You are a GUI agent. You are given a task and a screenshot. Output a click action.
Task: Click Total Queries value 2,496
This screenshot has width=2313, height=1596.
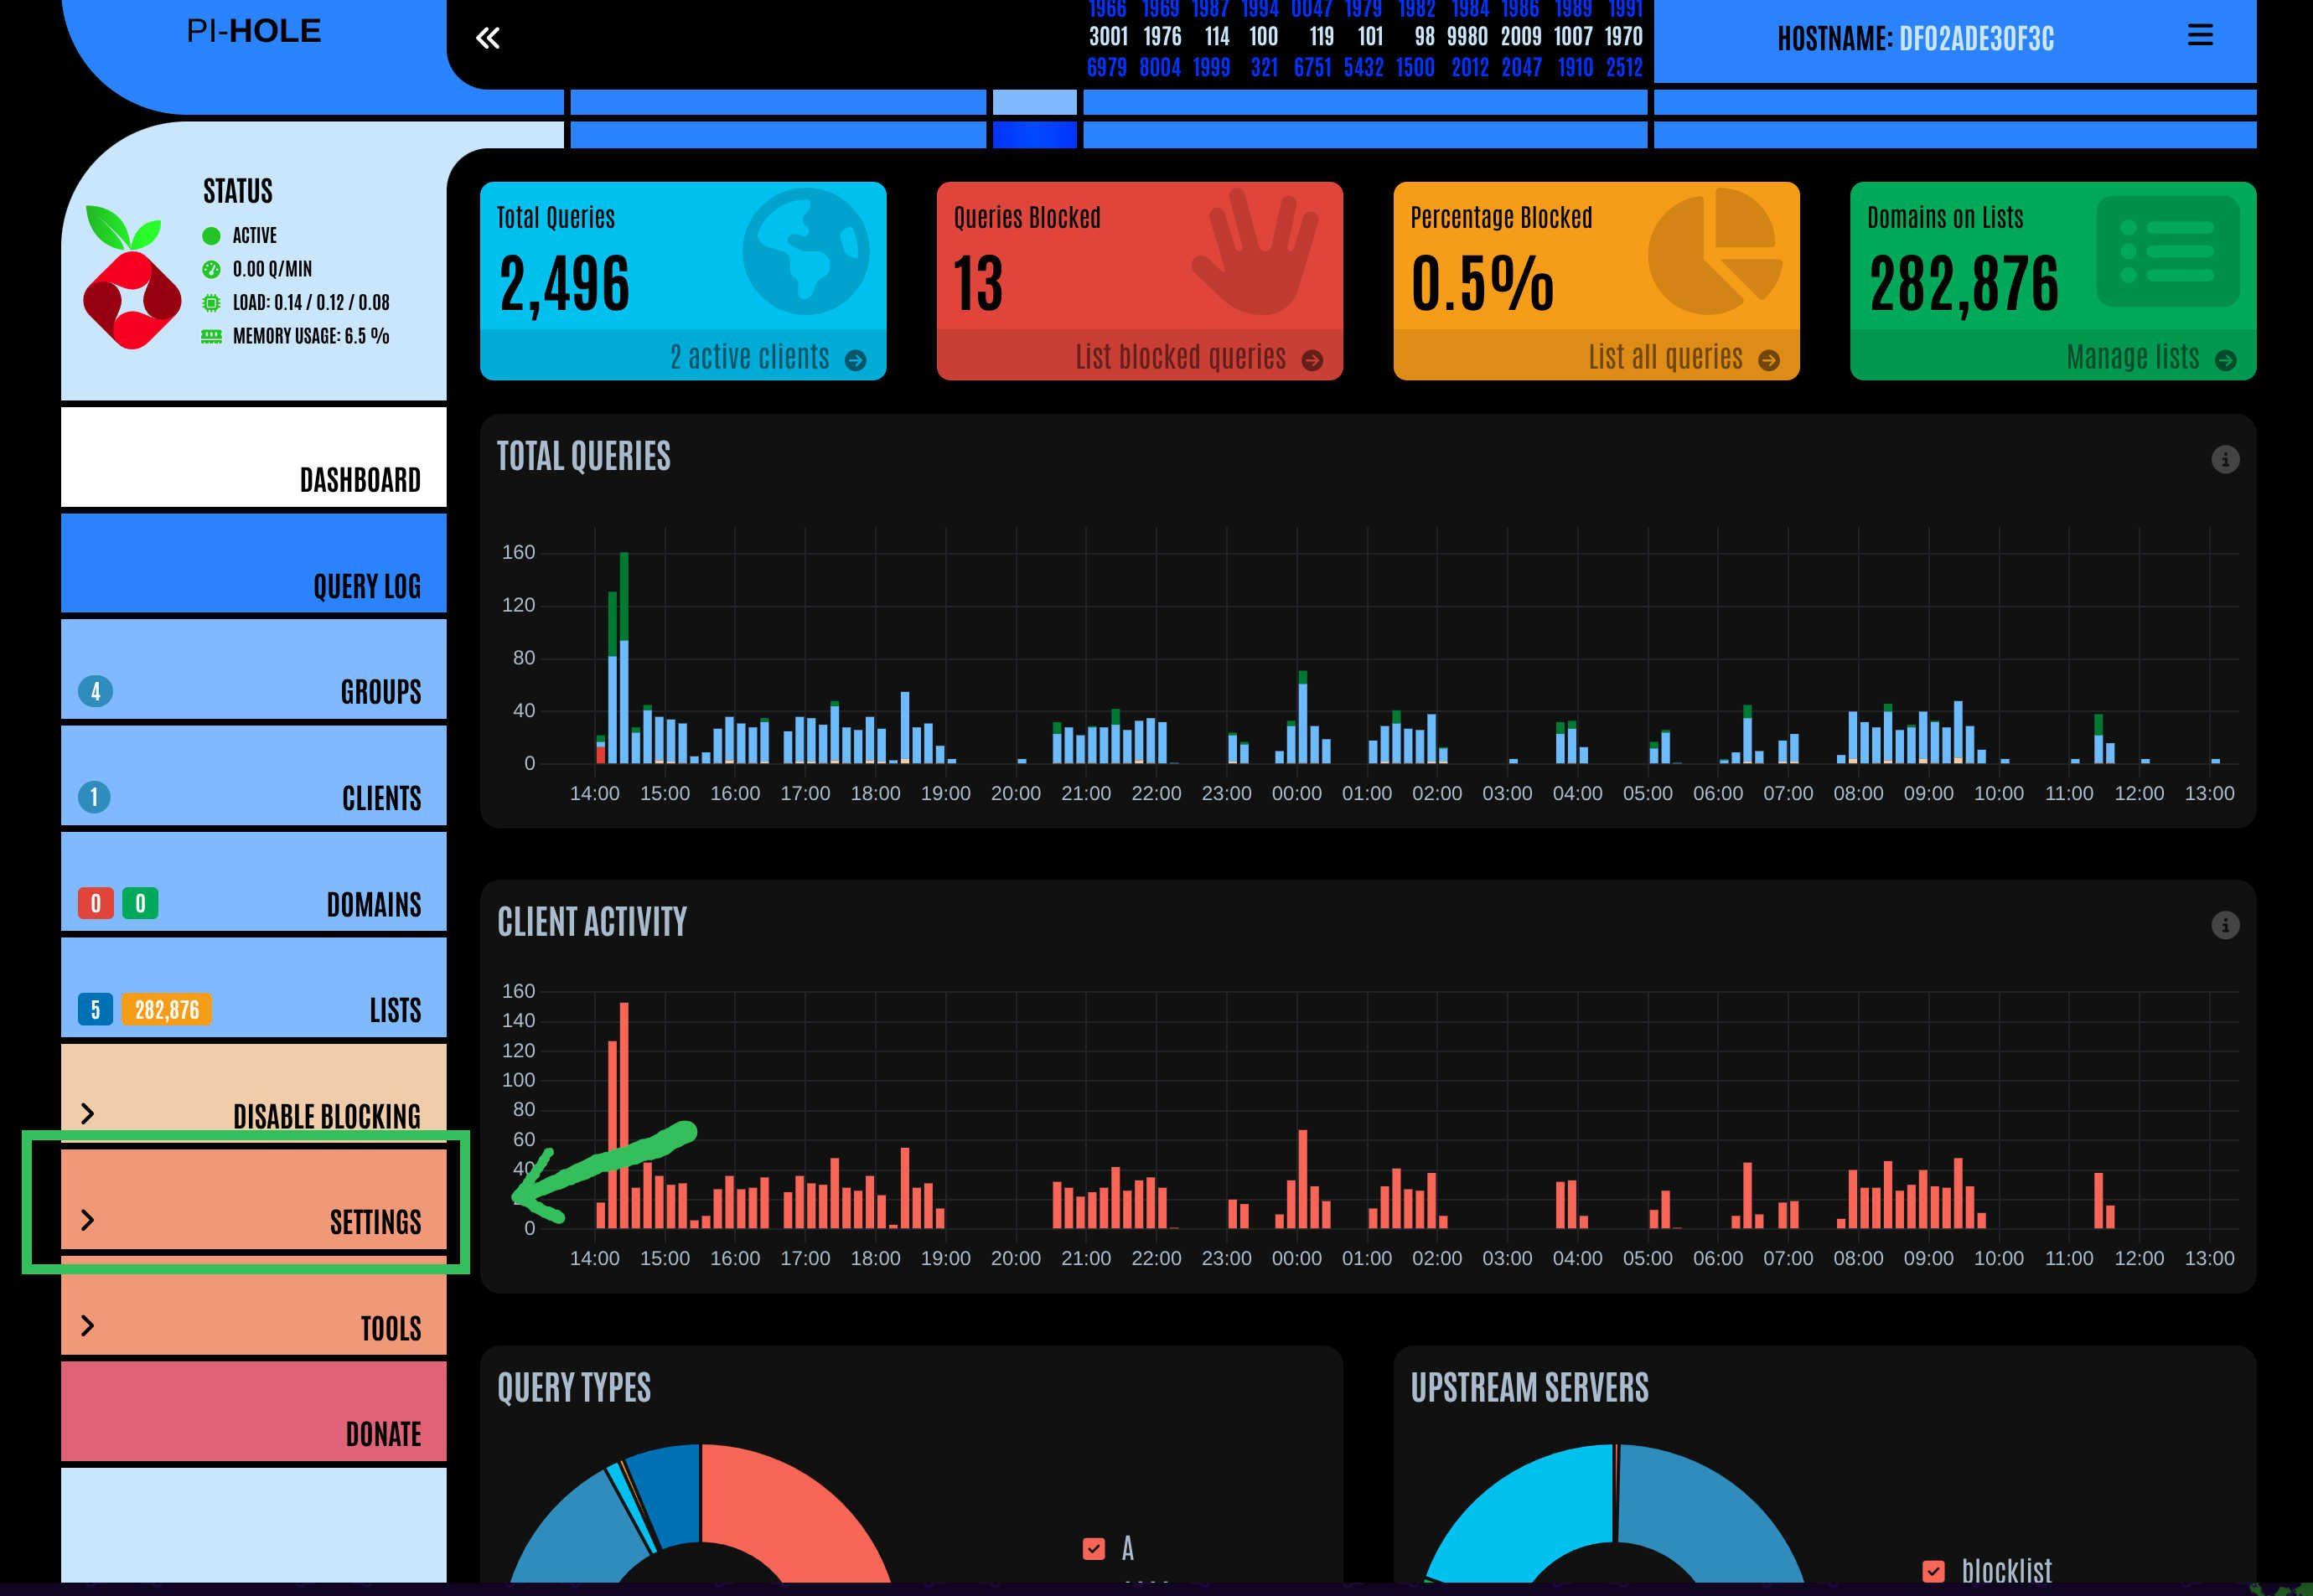tap(564, 284)
